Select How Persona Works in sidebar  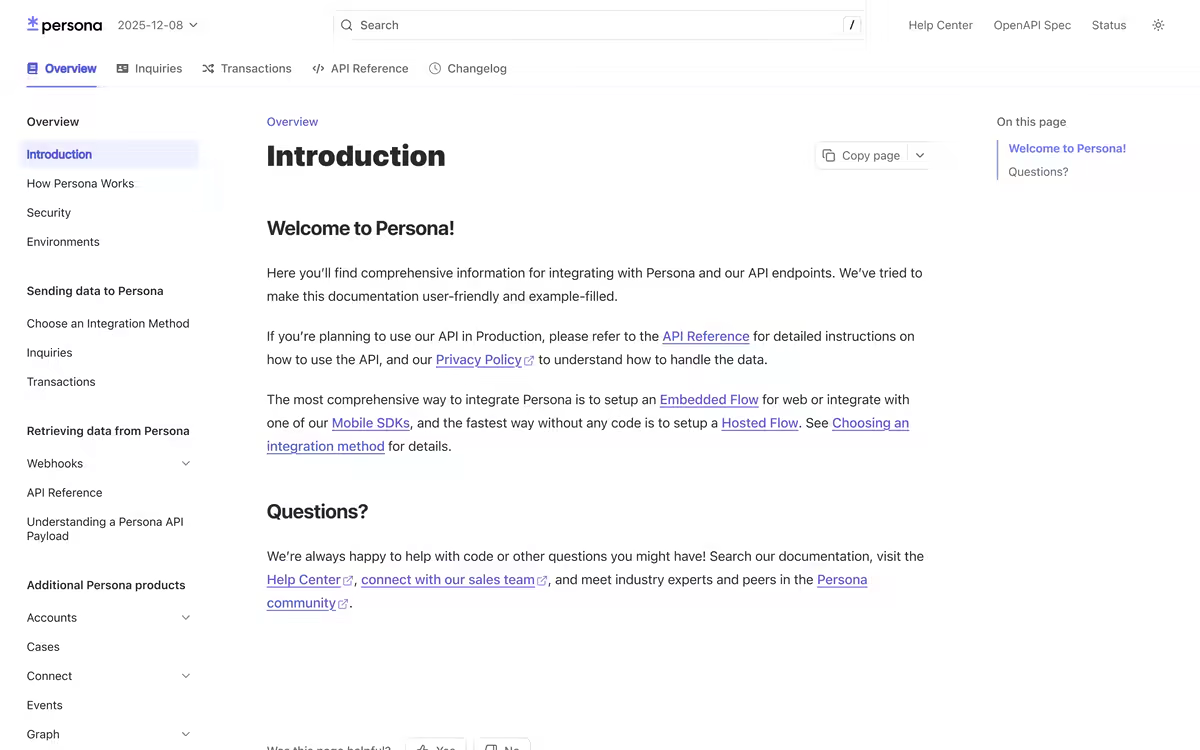pos(80,184)
